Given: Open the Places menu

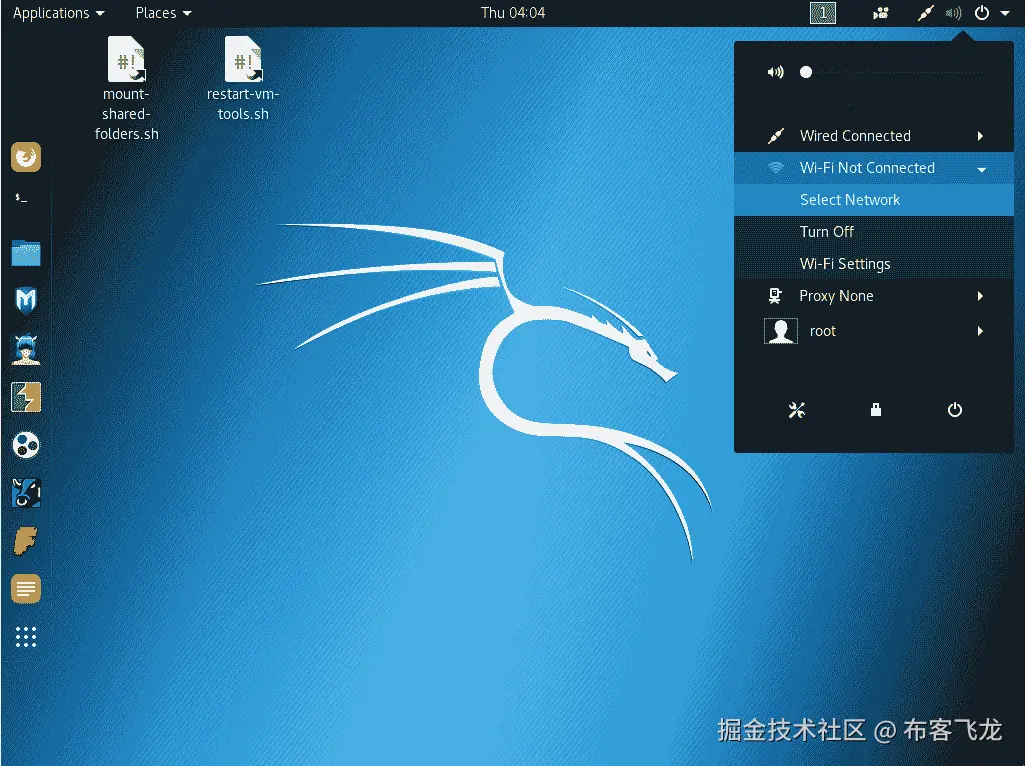Looking at the screenshot, I should (163, 12).
